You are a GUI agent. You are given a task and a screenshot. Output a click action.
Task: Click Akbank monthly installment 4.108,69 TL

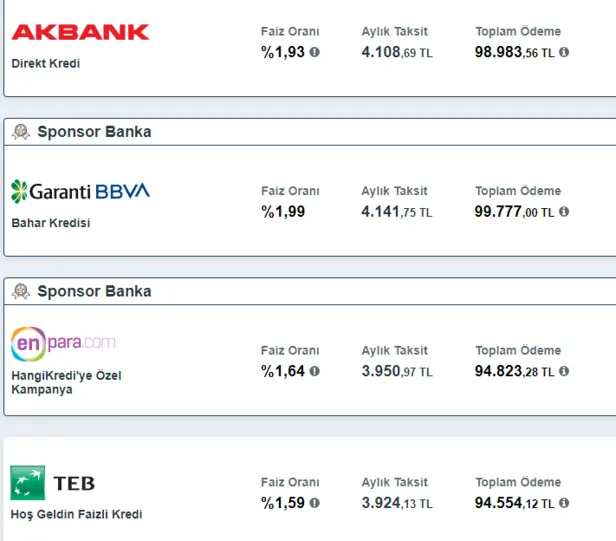click(397, 52)
